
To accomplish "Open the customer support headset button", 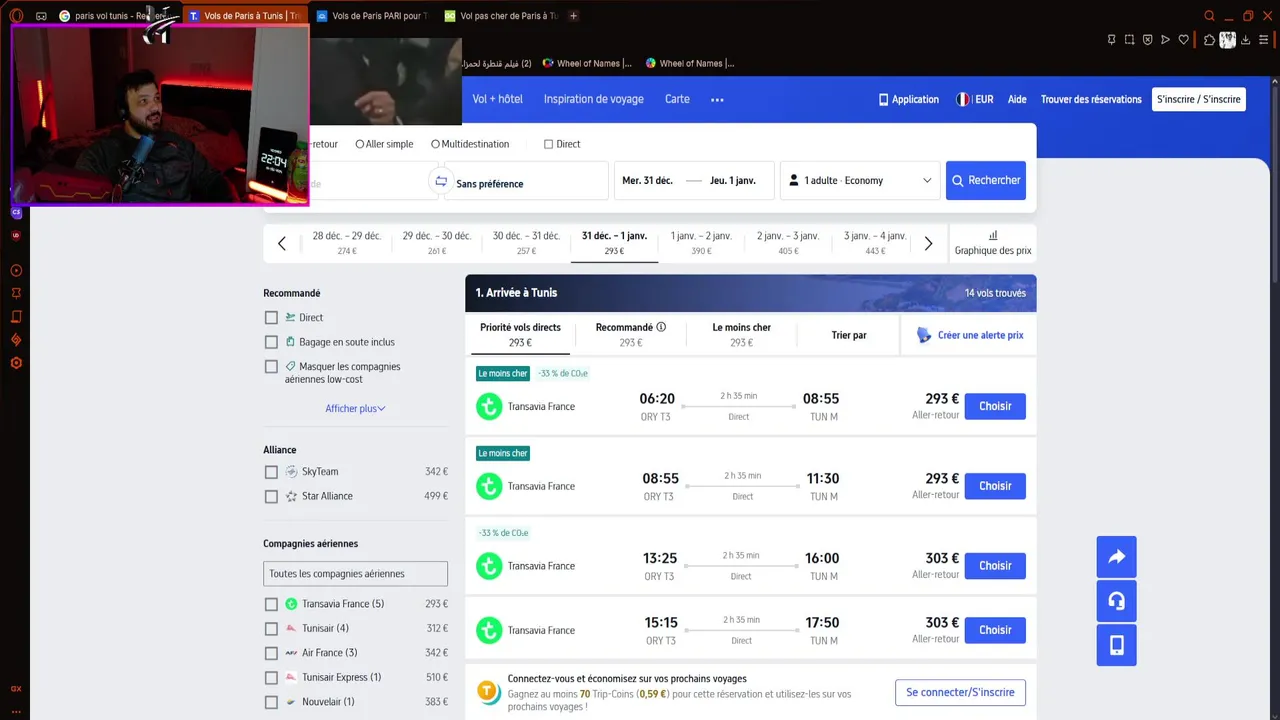I will [1117, 601].
